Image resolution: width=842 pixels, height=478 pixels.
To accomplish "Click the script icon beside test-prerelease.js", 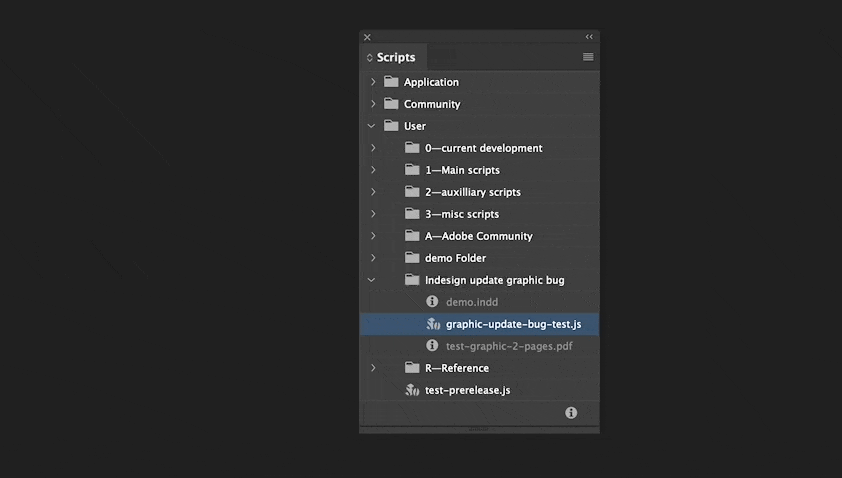I will [412, 390].
